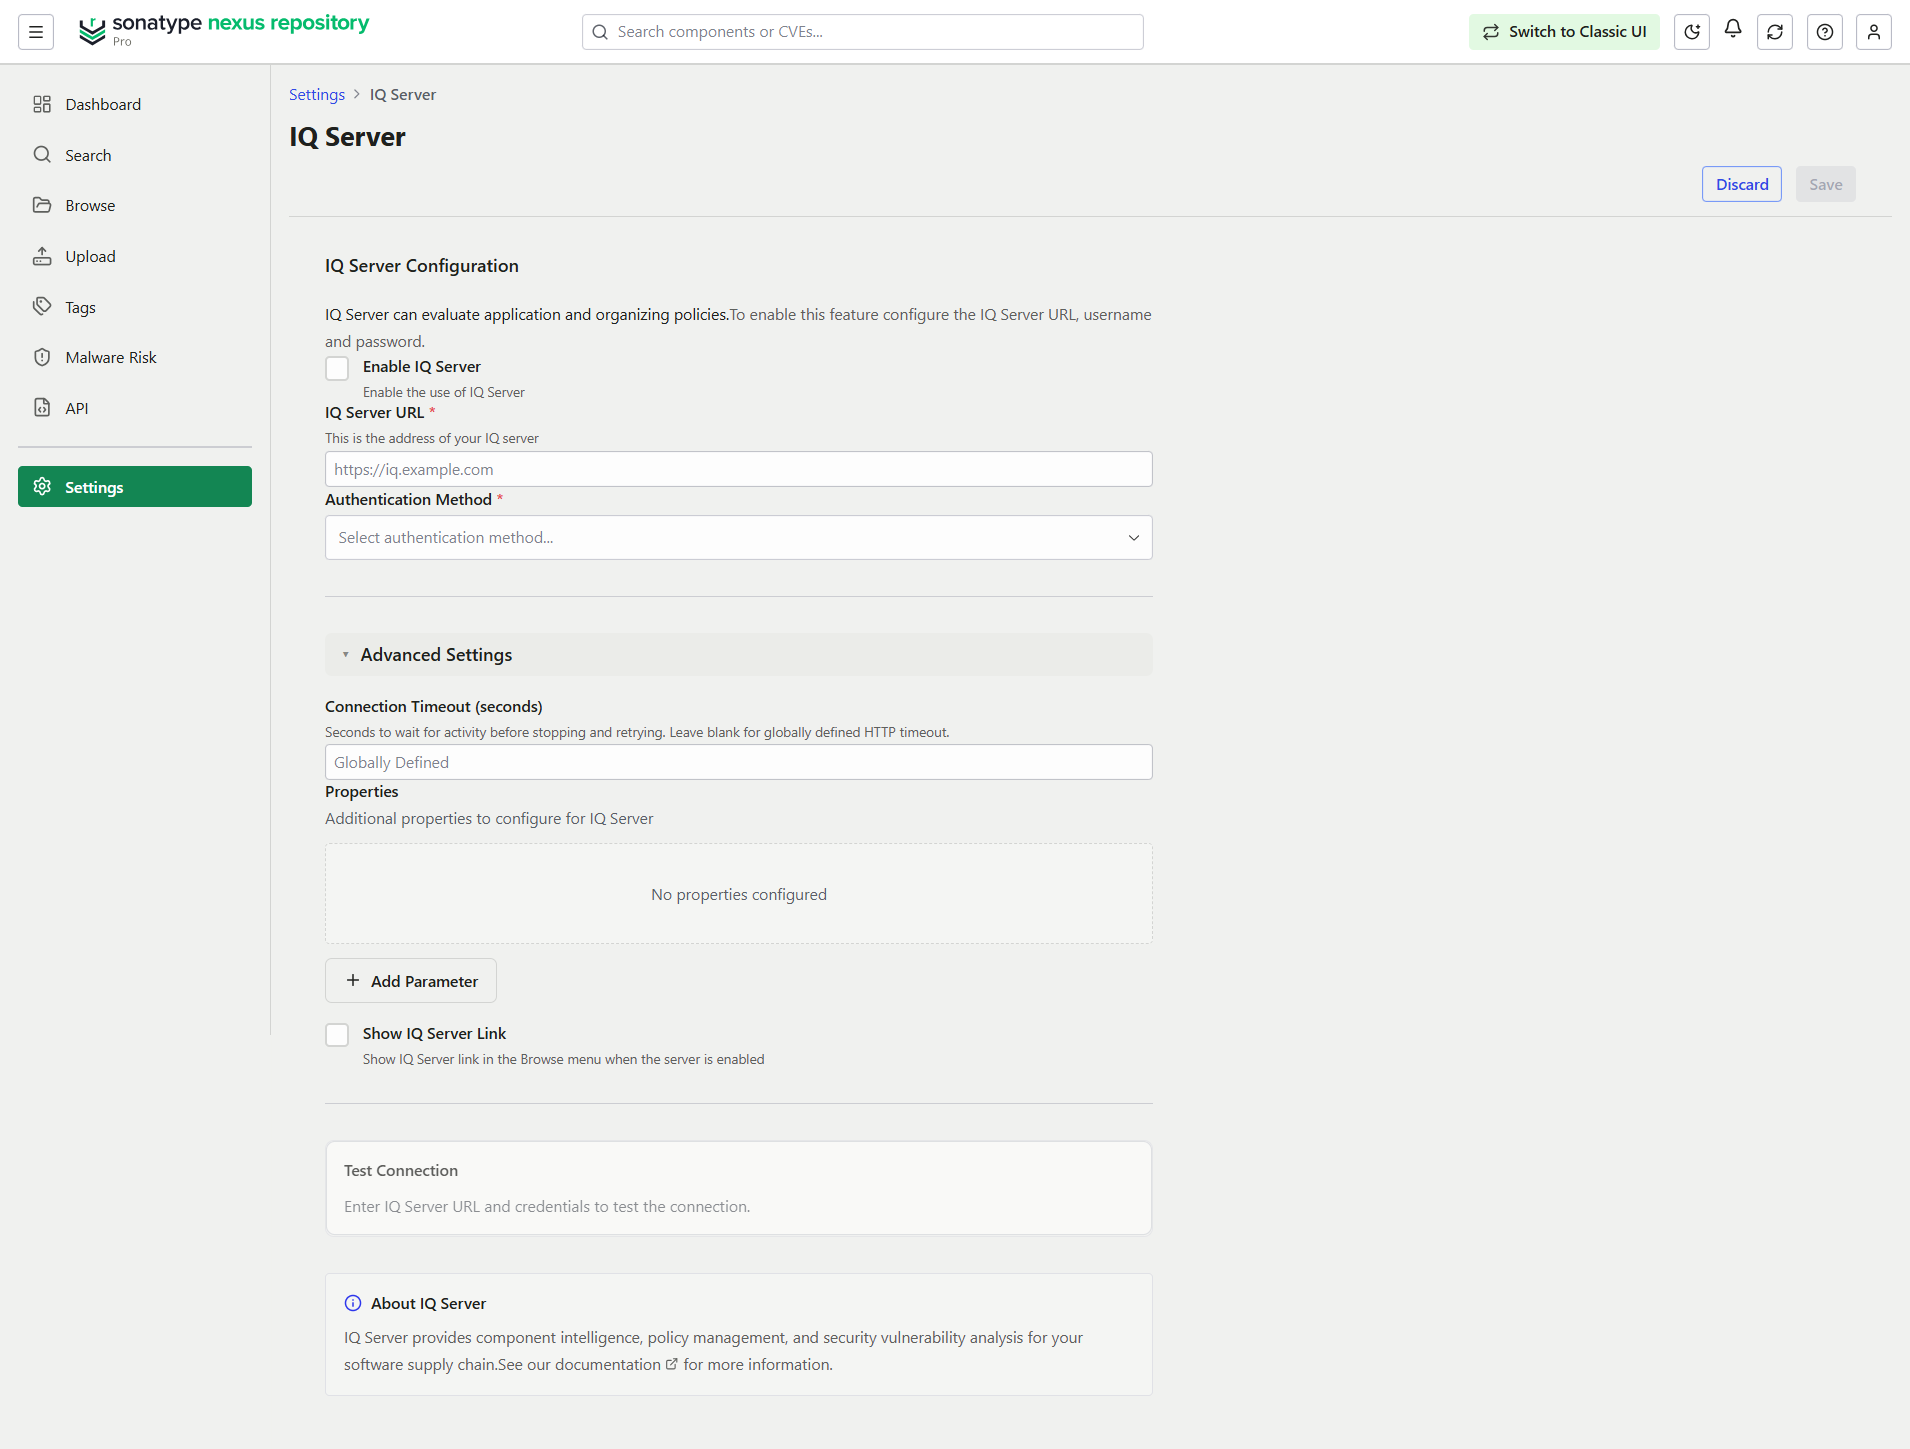
Task: Click the Discard button
Action: click(x=1742, y=184)
